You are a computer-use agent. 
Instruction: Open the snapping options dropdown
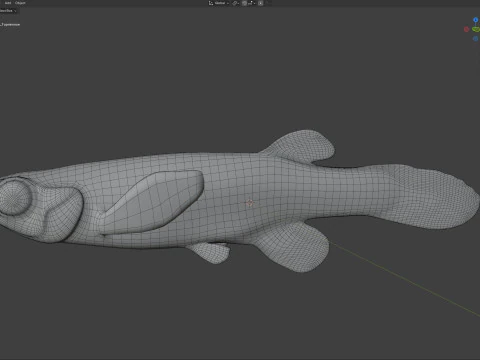click(x=252, y=3)
